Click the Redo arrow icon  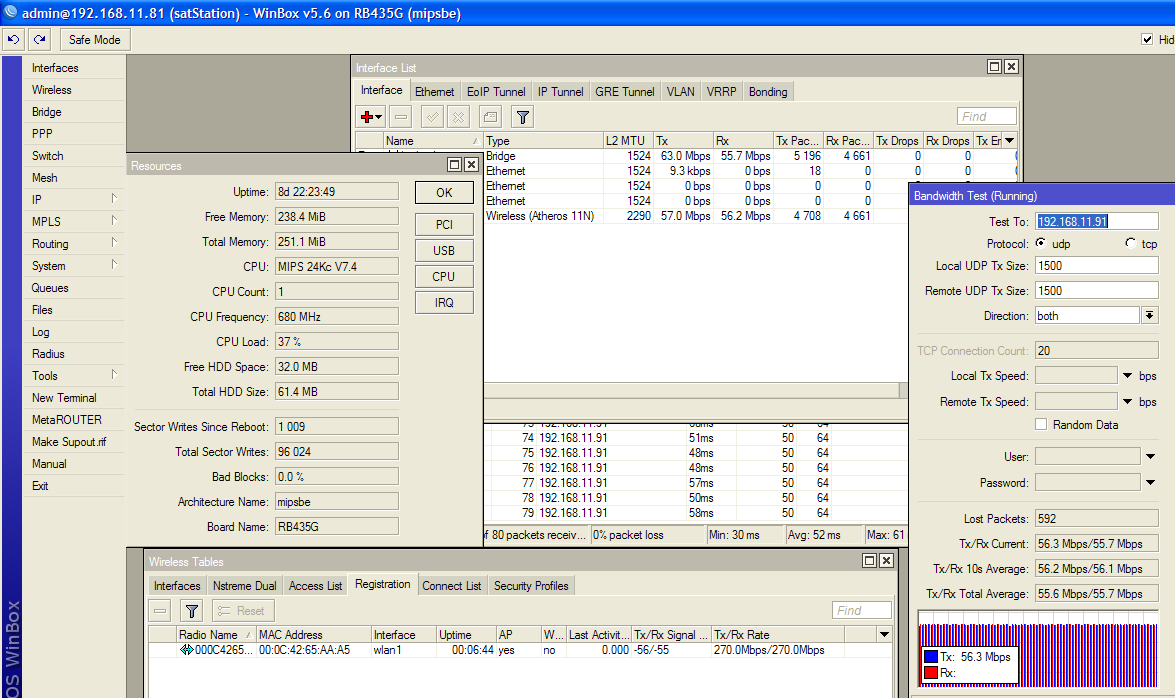pos(39,39)
